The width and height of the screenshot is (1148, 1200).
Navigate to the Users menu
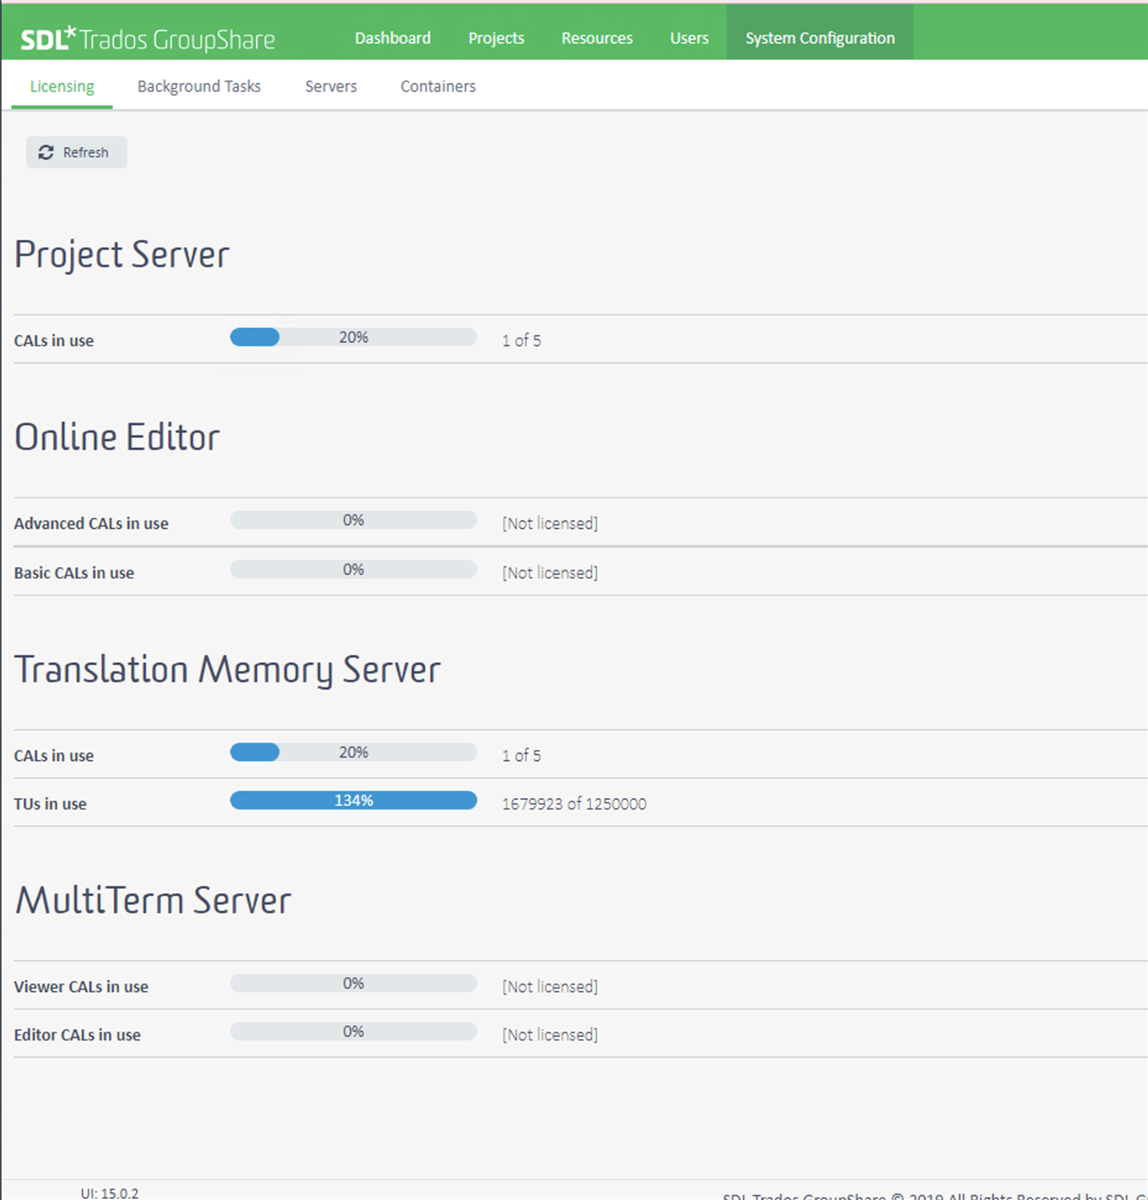click(689, 38)
